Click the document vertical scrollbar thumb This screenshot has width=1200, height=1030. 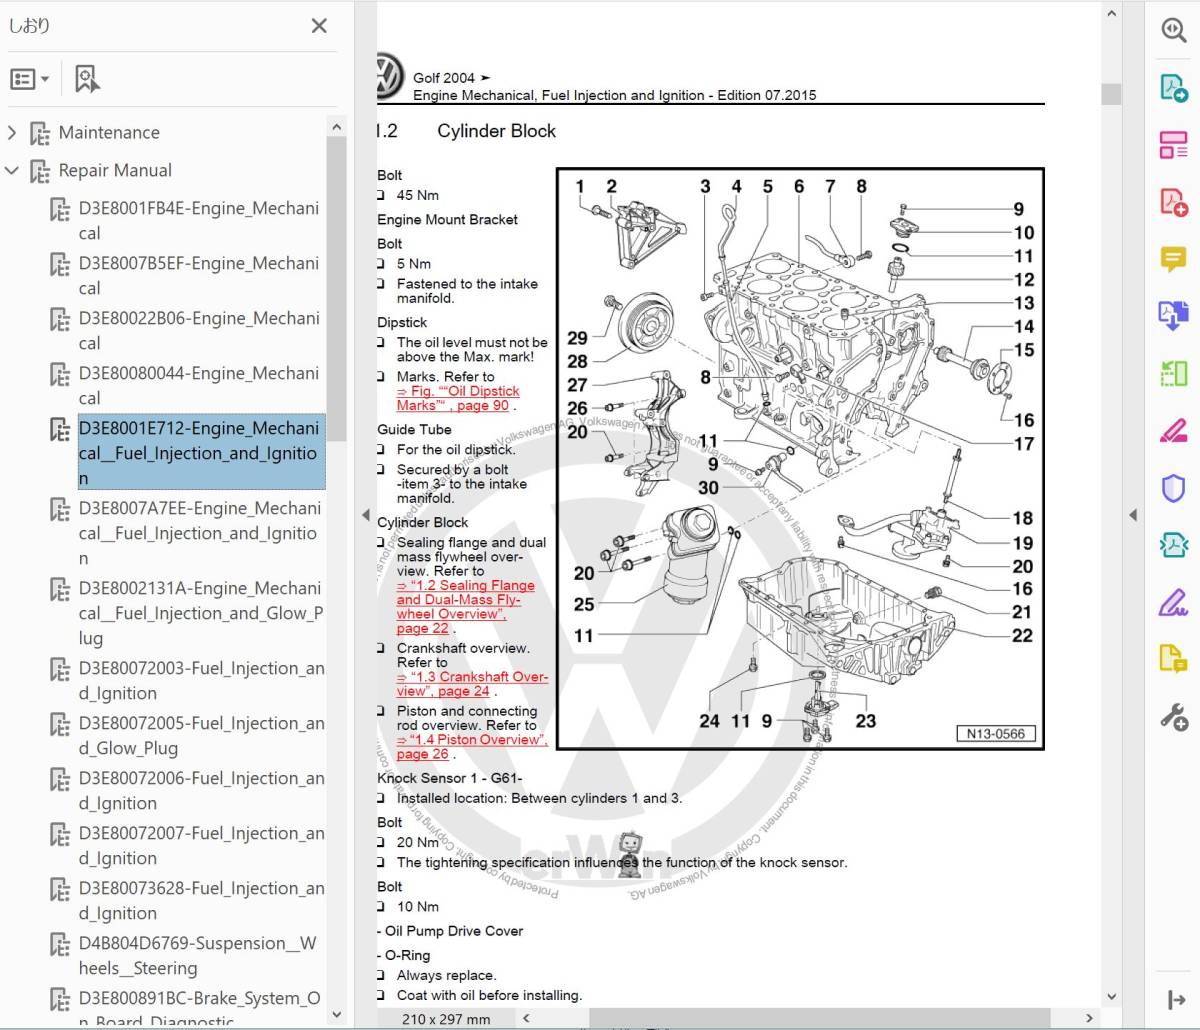point(1111,94)
